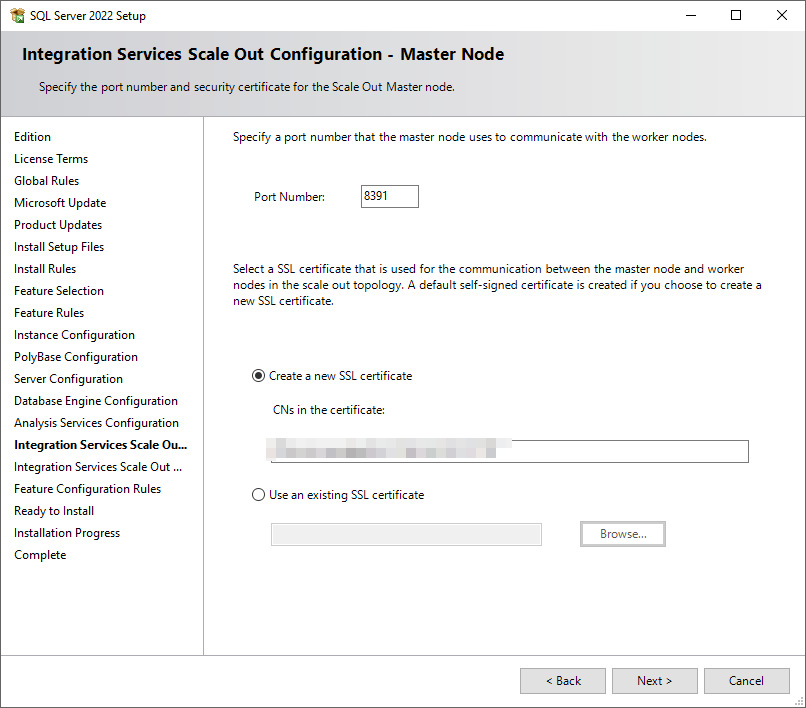Viewport: 806px width, 708px height.
Task: Advance to the next setup page
Action: (654, 680)
